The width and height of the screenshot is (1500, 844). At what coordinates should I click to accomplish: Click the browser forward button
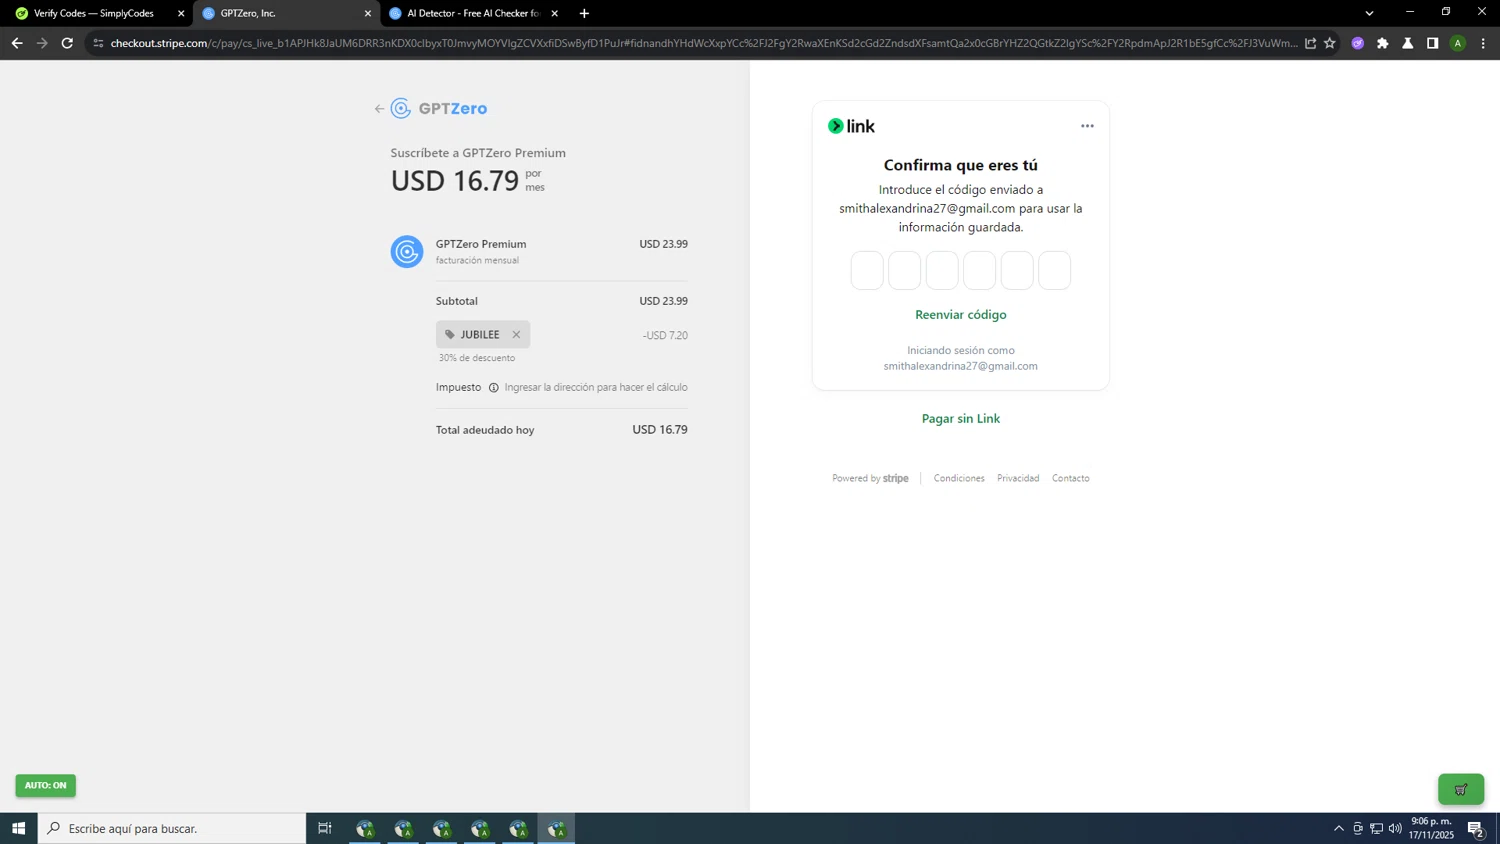pos(42,43)
